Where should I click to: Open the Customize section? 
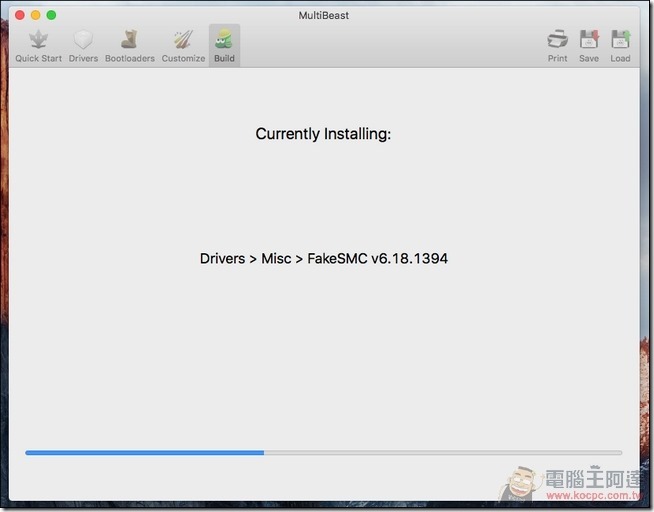tap(184, 46)
